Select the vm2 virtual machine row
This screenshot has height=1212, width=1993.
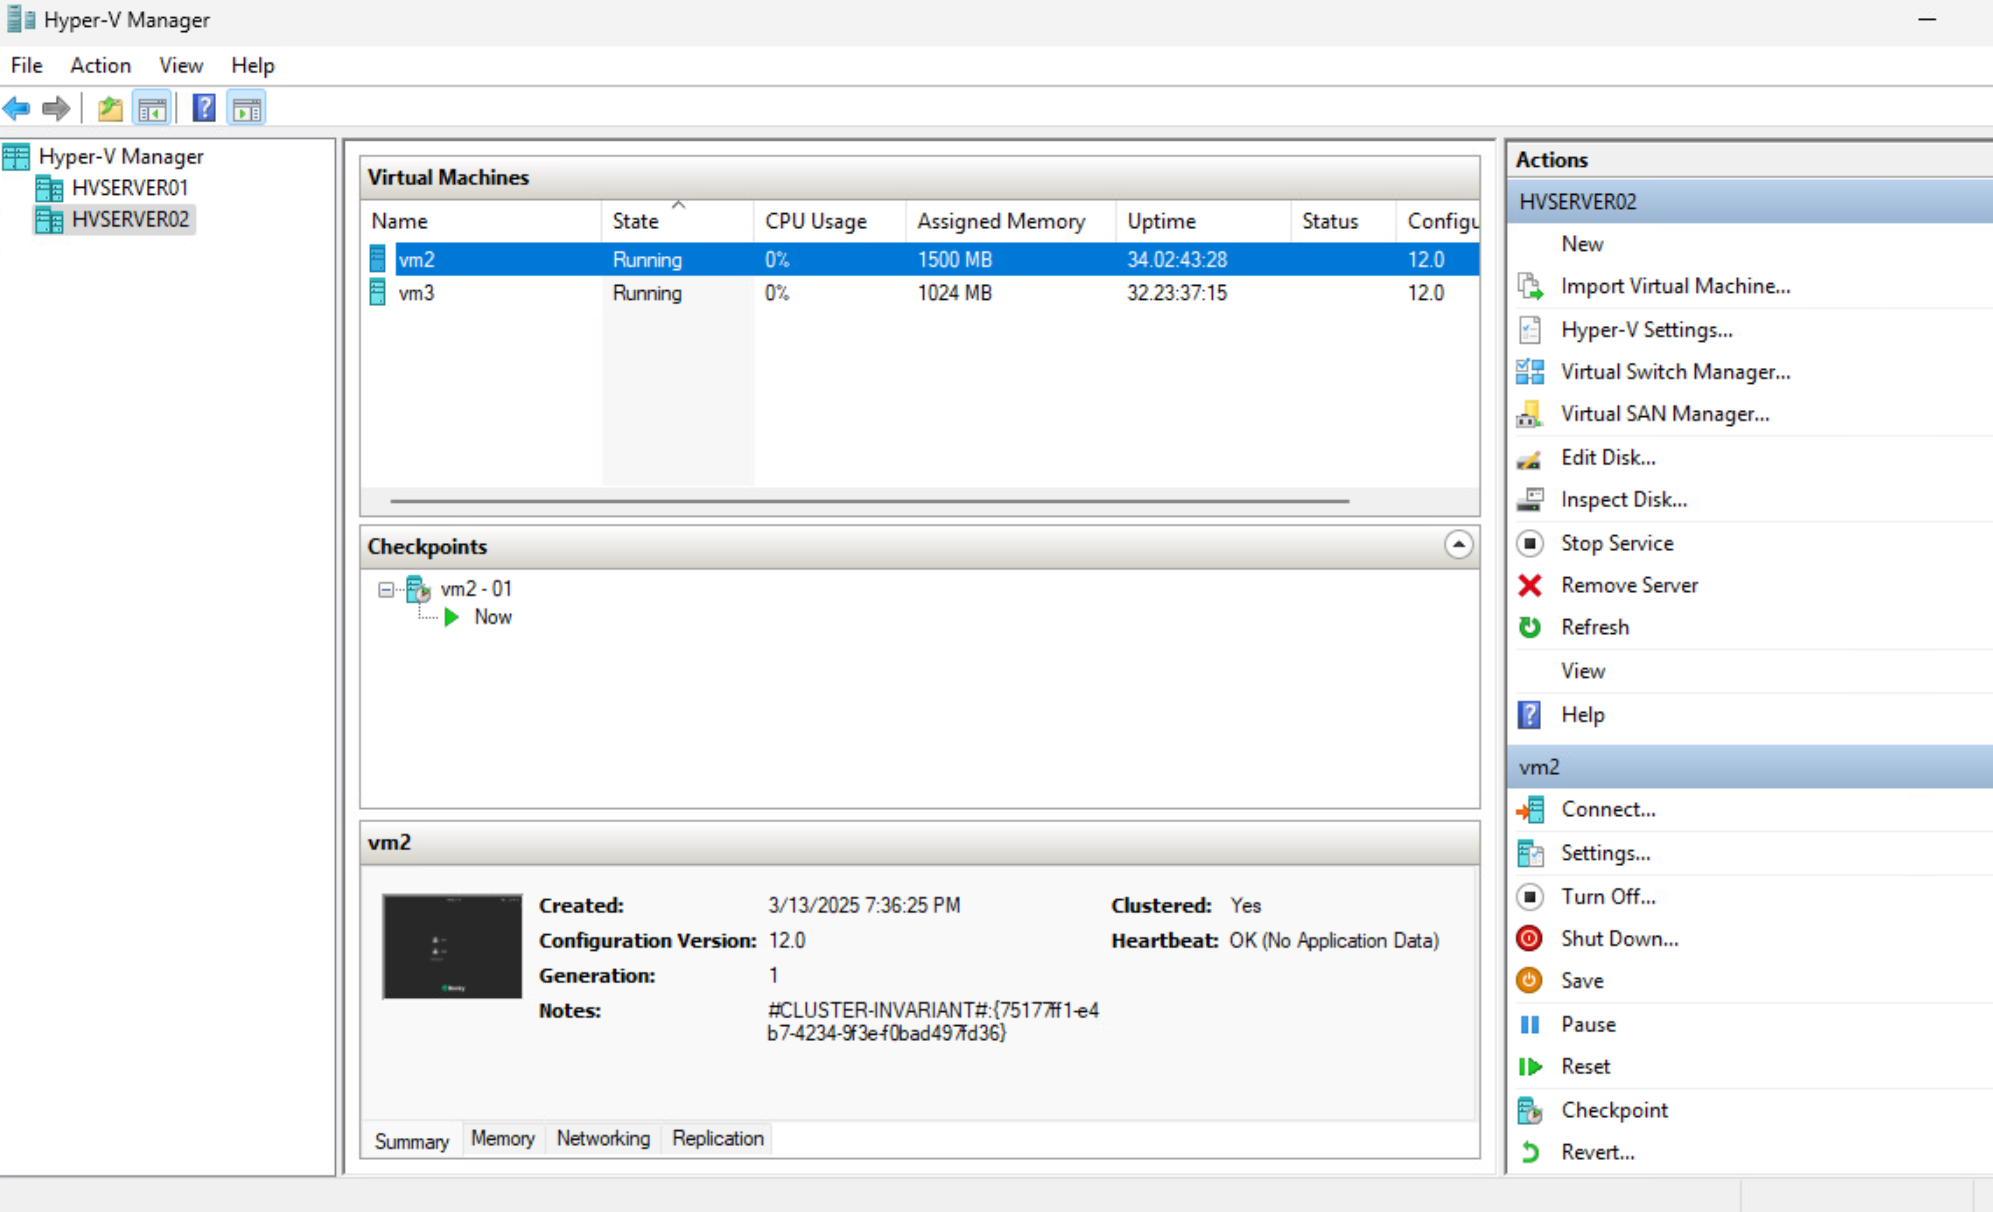[920, 260]
